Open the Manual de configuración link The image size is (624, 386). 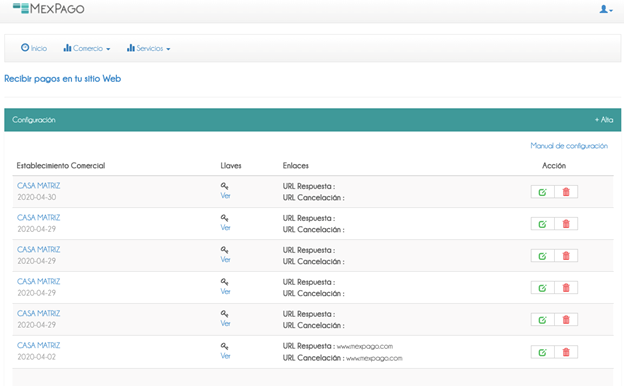click(x=569, y=146)
